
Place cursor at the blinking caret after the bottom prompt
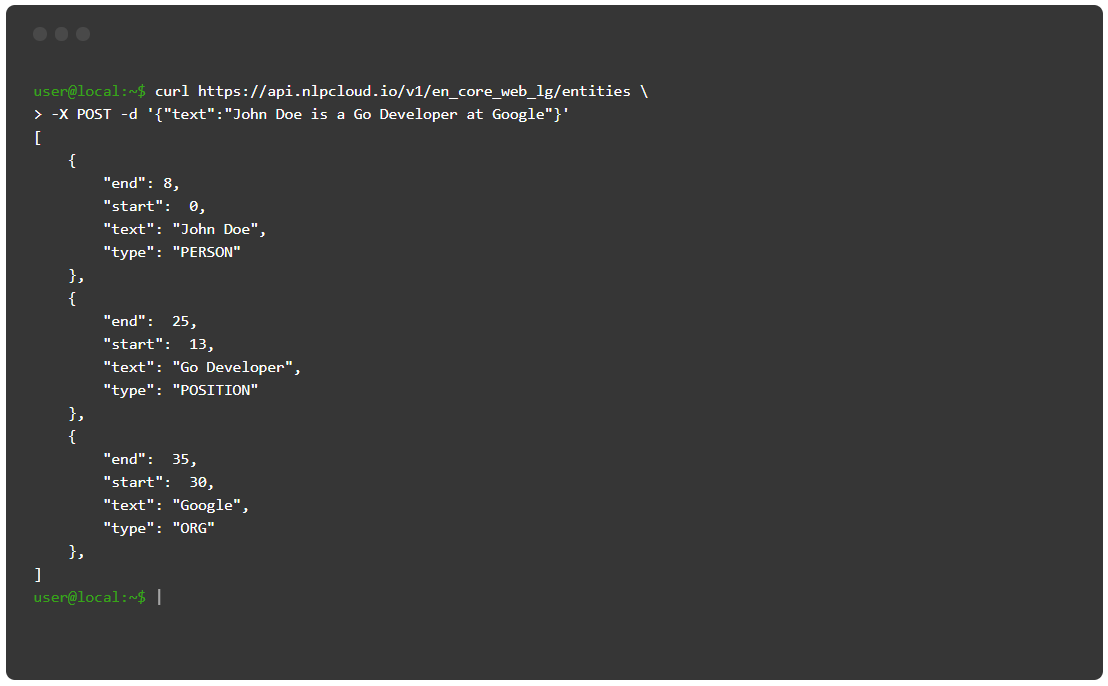(159, 597)
